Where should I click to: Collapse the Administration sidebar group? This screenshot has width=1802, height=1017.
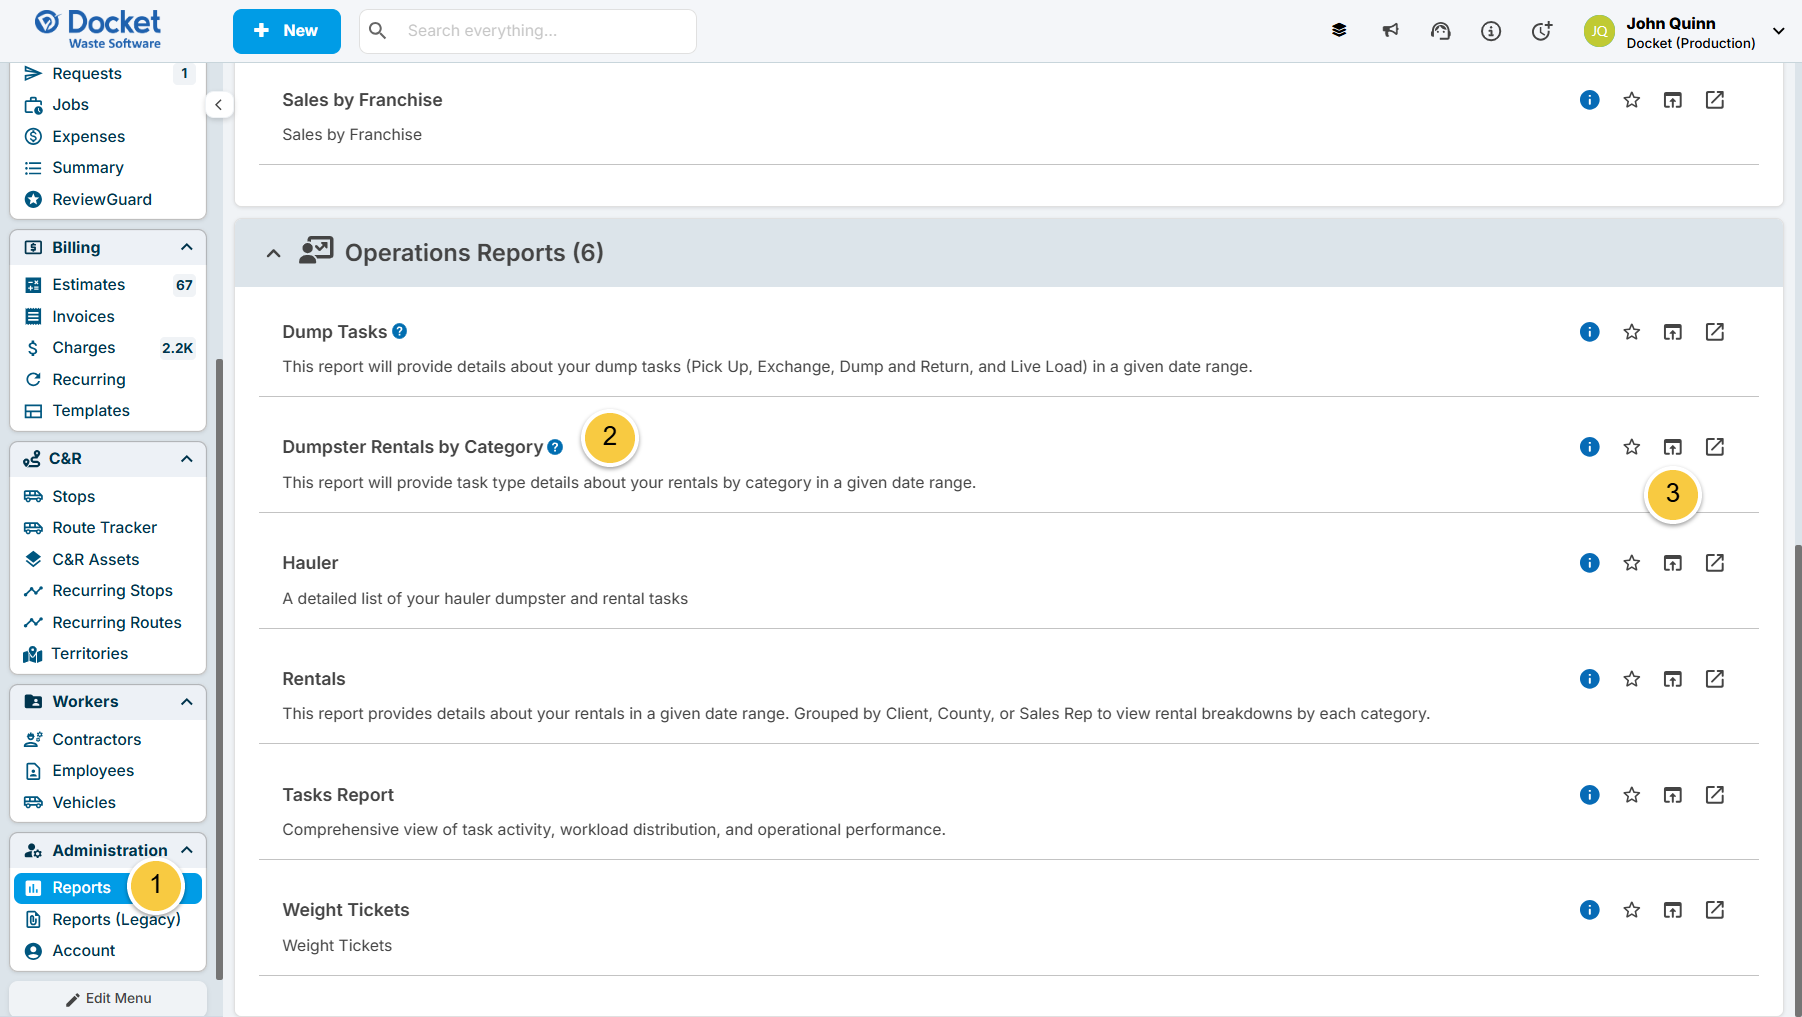(x=186, y=850)
